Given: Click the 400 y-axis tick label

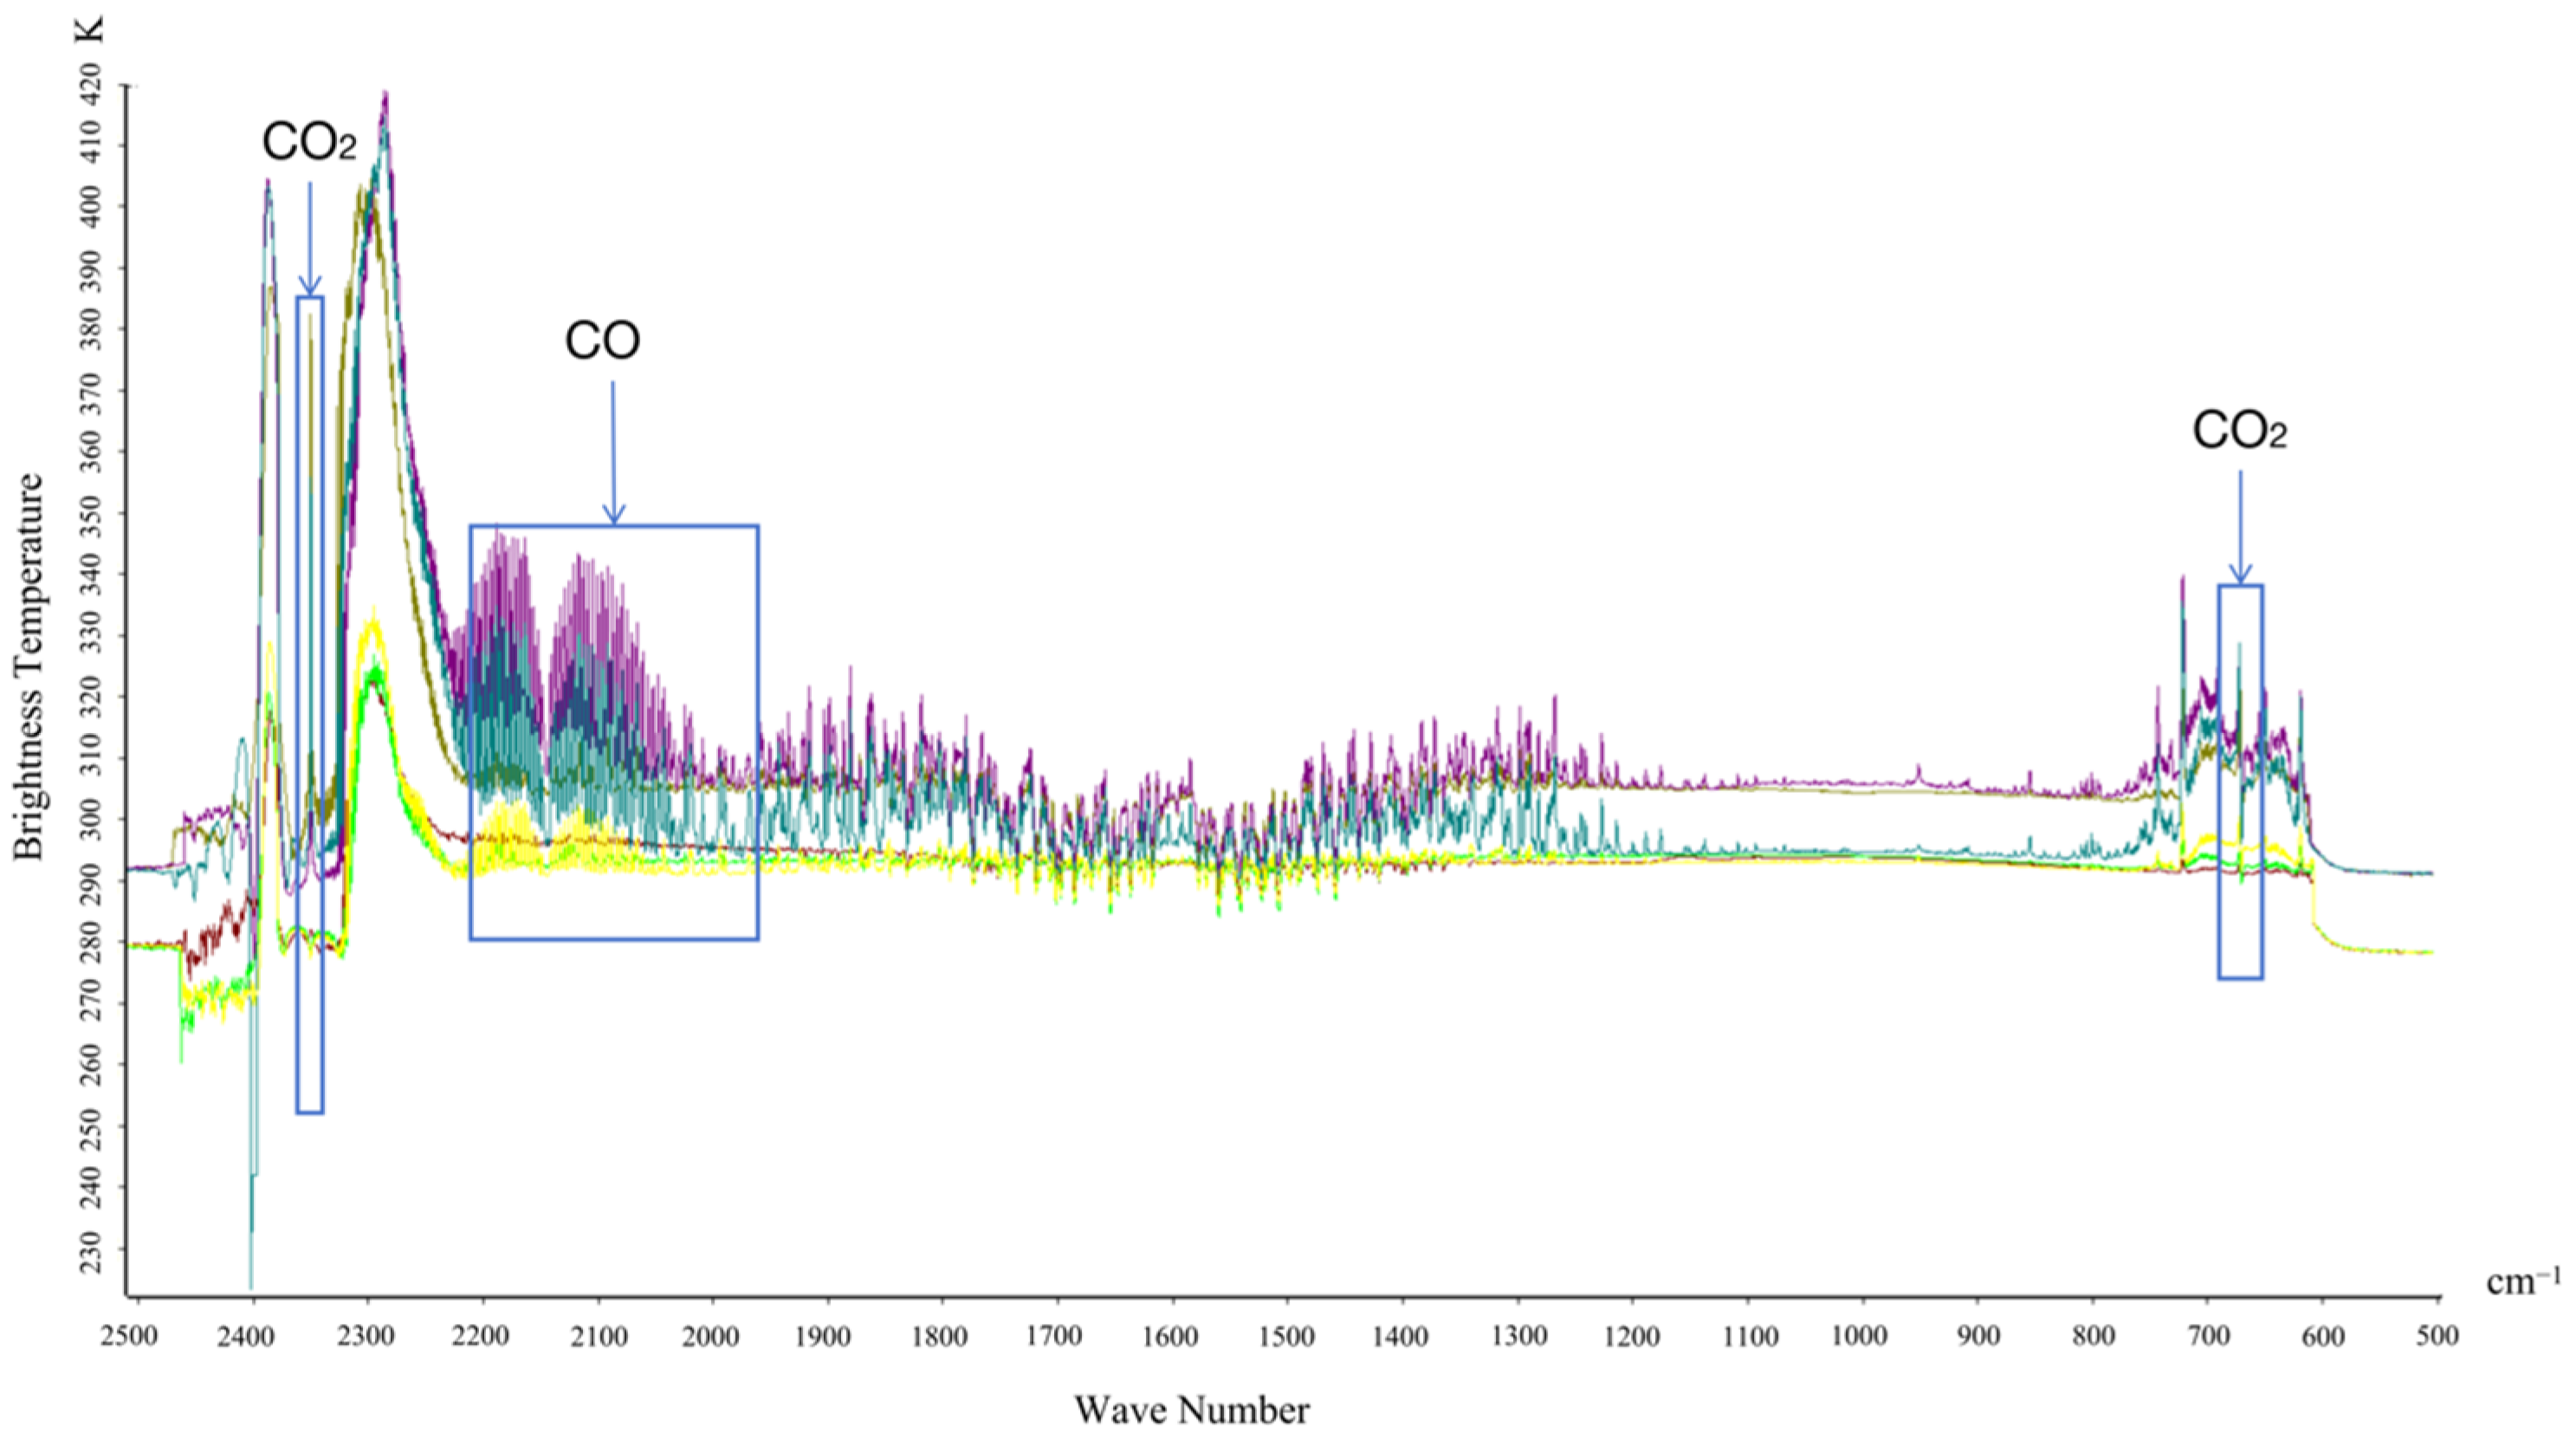Looking at the screenshot, I should pyautogui.click(x=90, y=207).
